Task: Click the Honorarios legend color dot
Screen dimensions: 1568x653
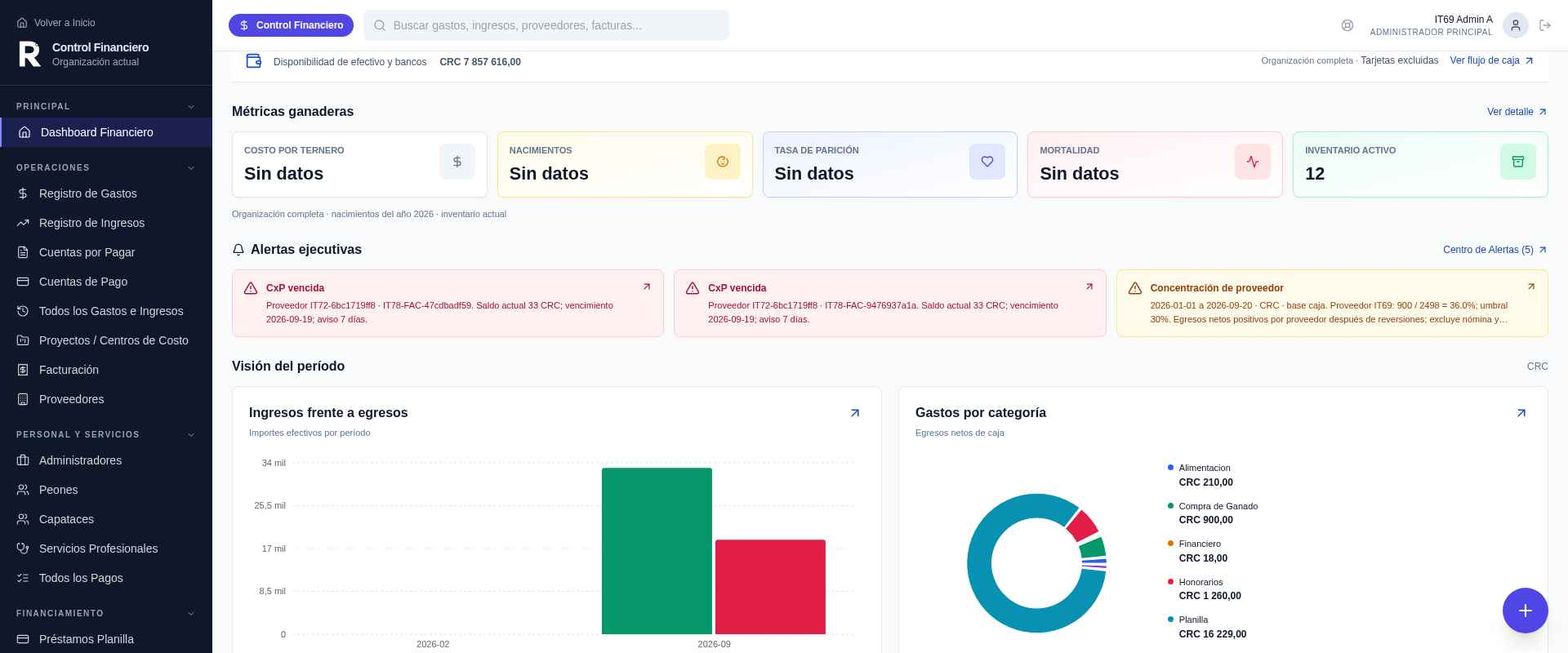Action: (1170, 582)
